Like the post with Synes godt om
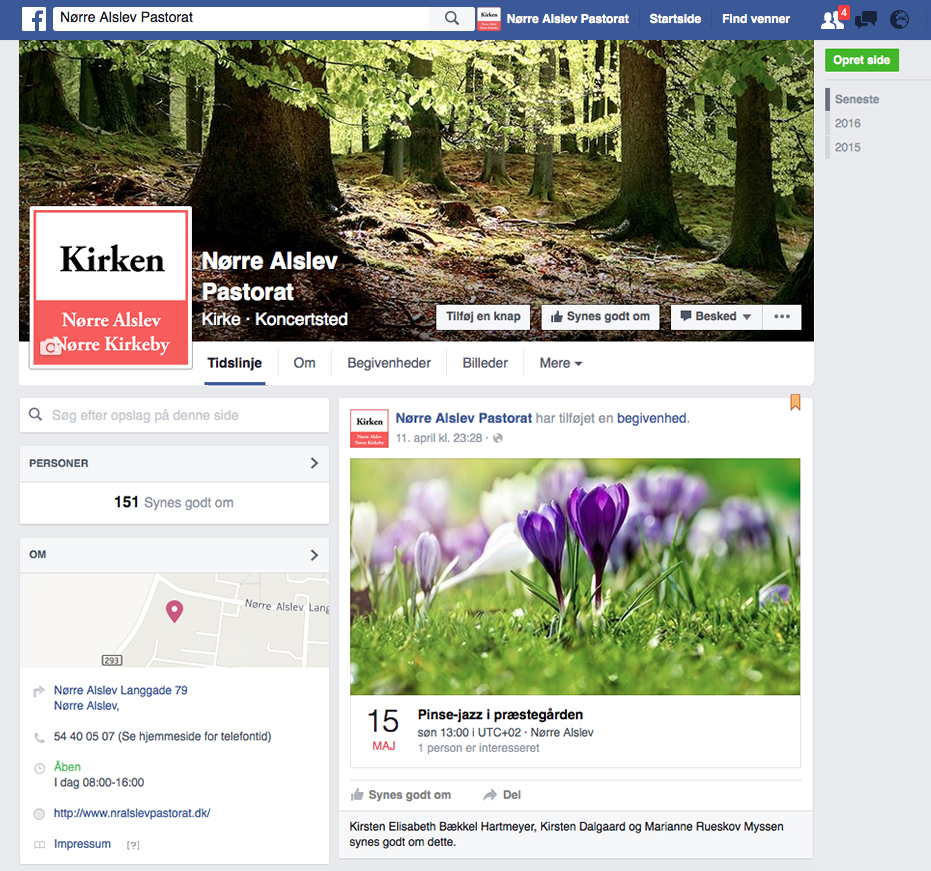 click(401, 794)
